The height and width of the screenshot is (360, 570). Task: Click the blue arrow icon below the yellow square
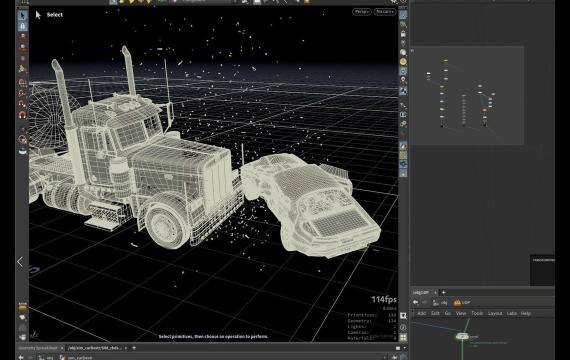tap(403, 164)
